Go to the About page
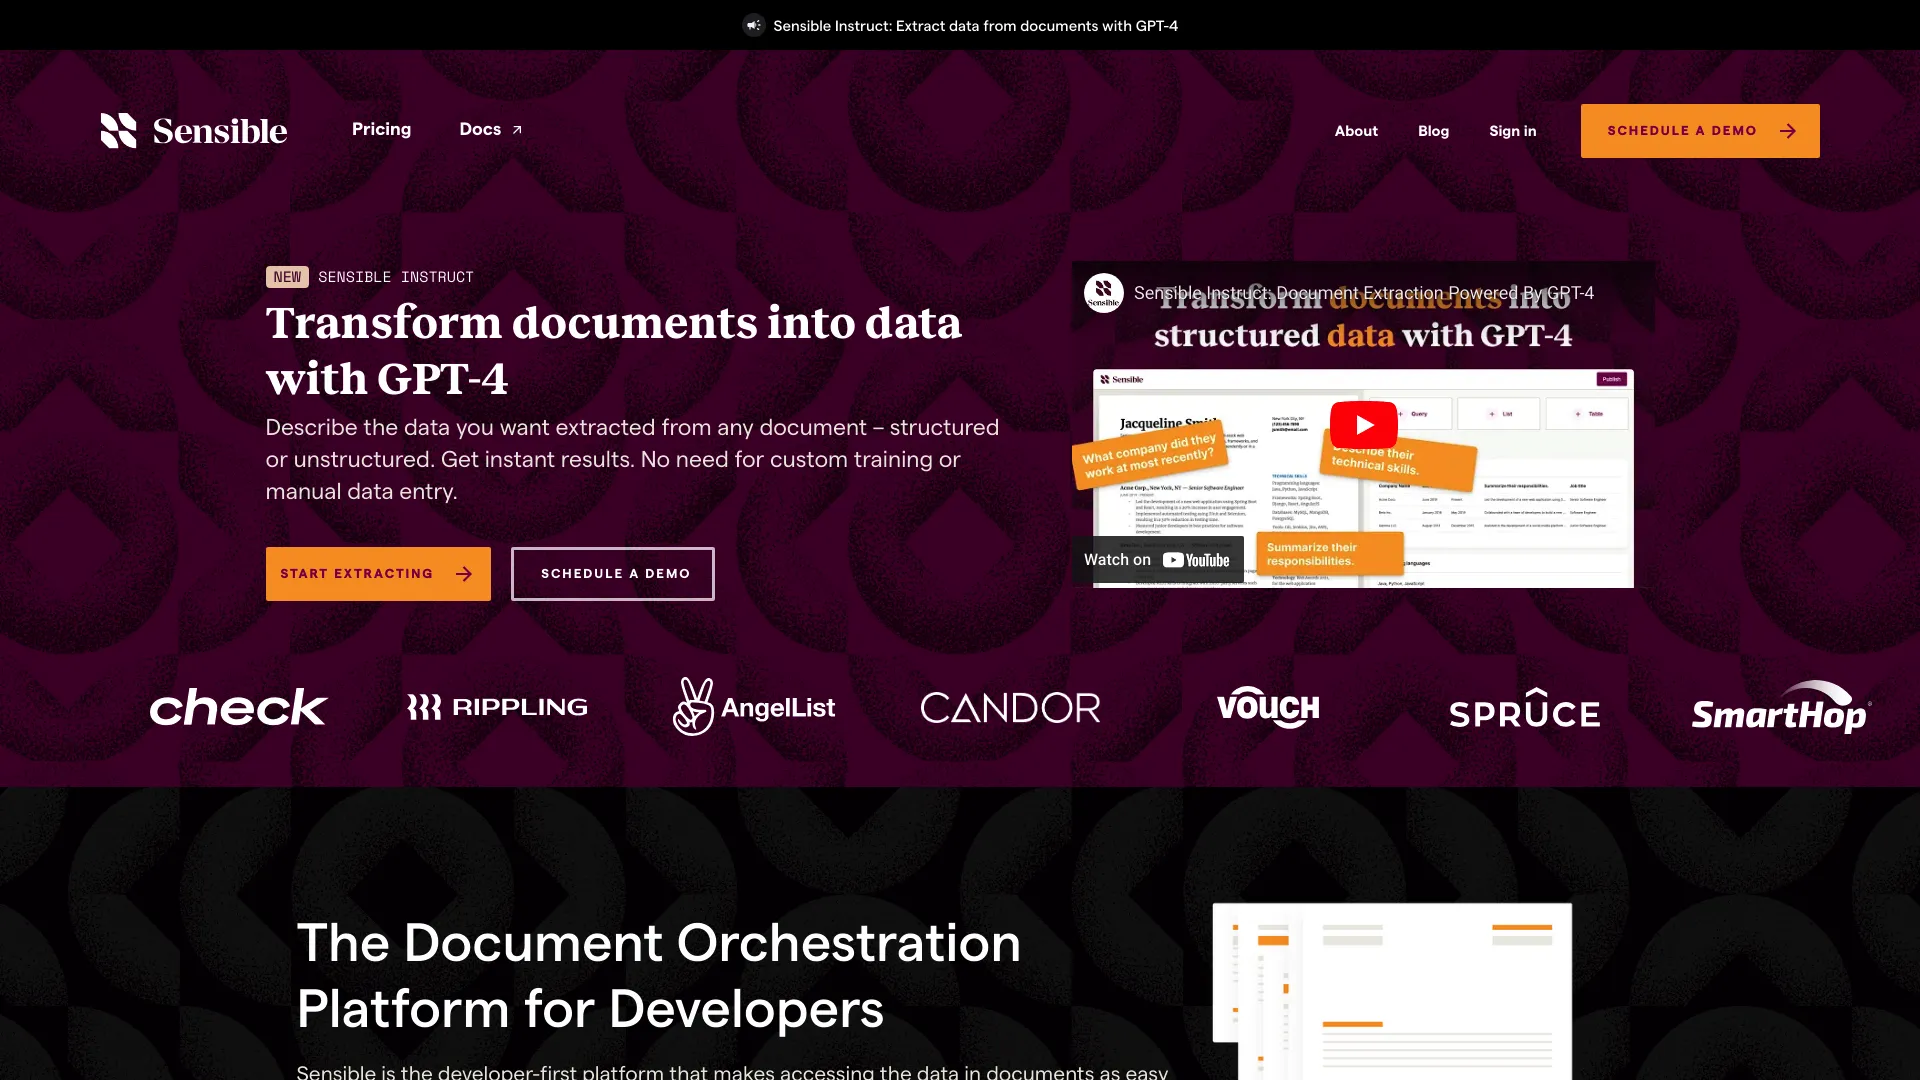This screenshot has height=1080, width=1920. (1356, 131)
